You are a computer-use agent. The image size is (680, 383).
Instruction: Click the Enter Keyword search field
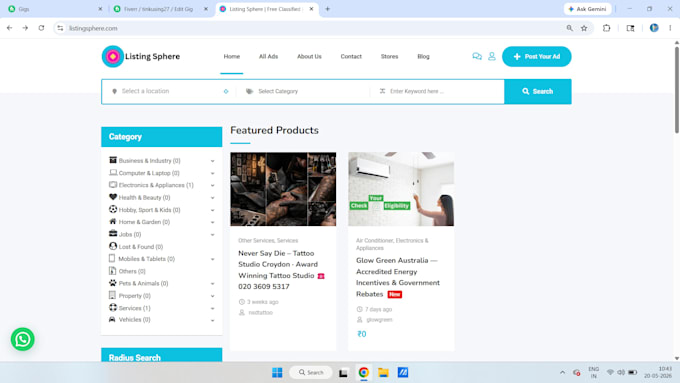pyautogui.click(x=438, y=92)
